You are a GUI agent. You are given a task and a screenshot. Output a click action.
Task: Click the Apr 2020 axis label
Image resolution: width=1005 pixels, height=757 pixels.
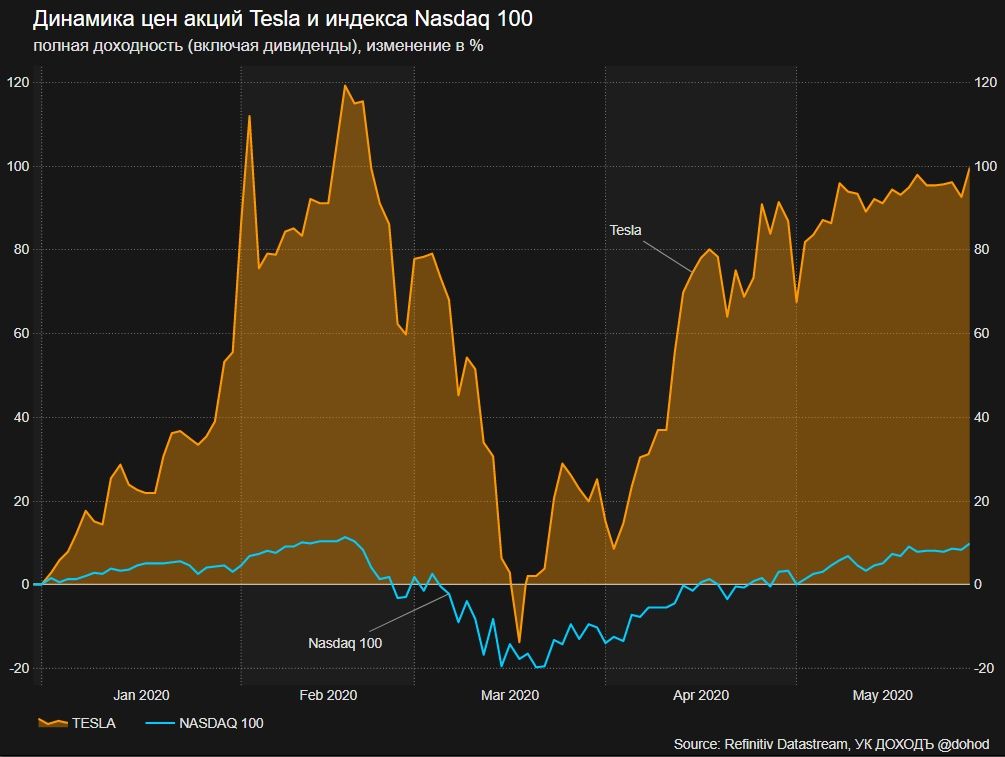(701, 695)
